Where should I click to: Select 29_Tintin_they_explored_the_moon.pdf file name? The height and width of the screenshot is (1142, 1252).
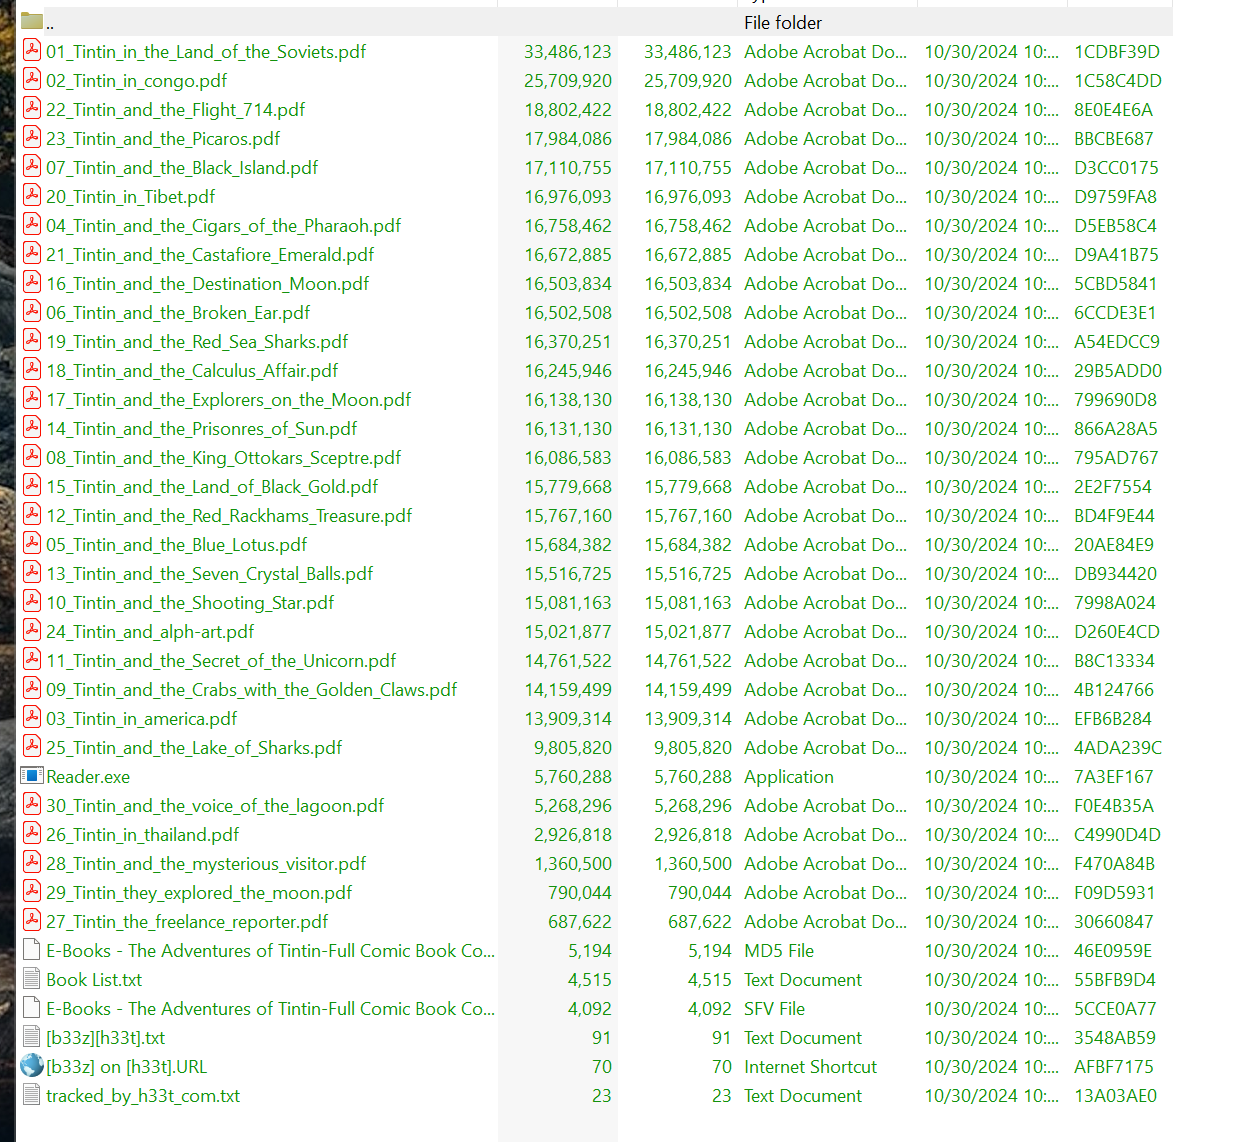tap(199, 893)
